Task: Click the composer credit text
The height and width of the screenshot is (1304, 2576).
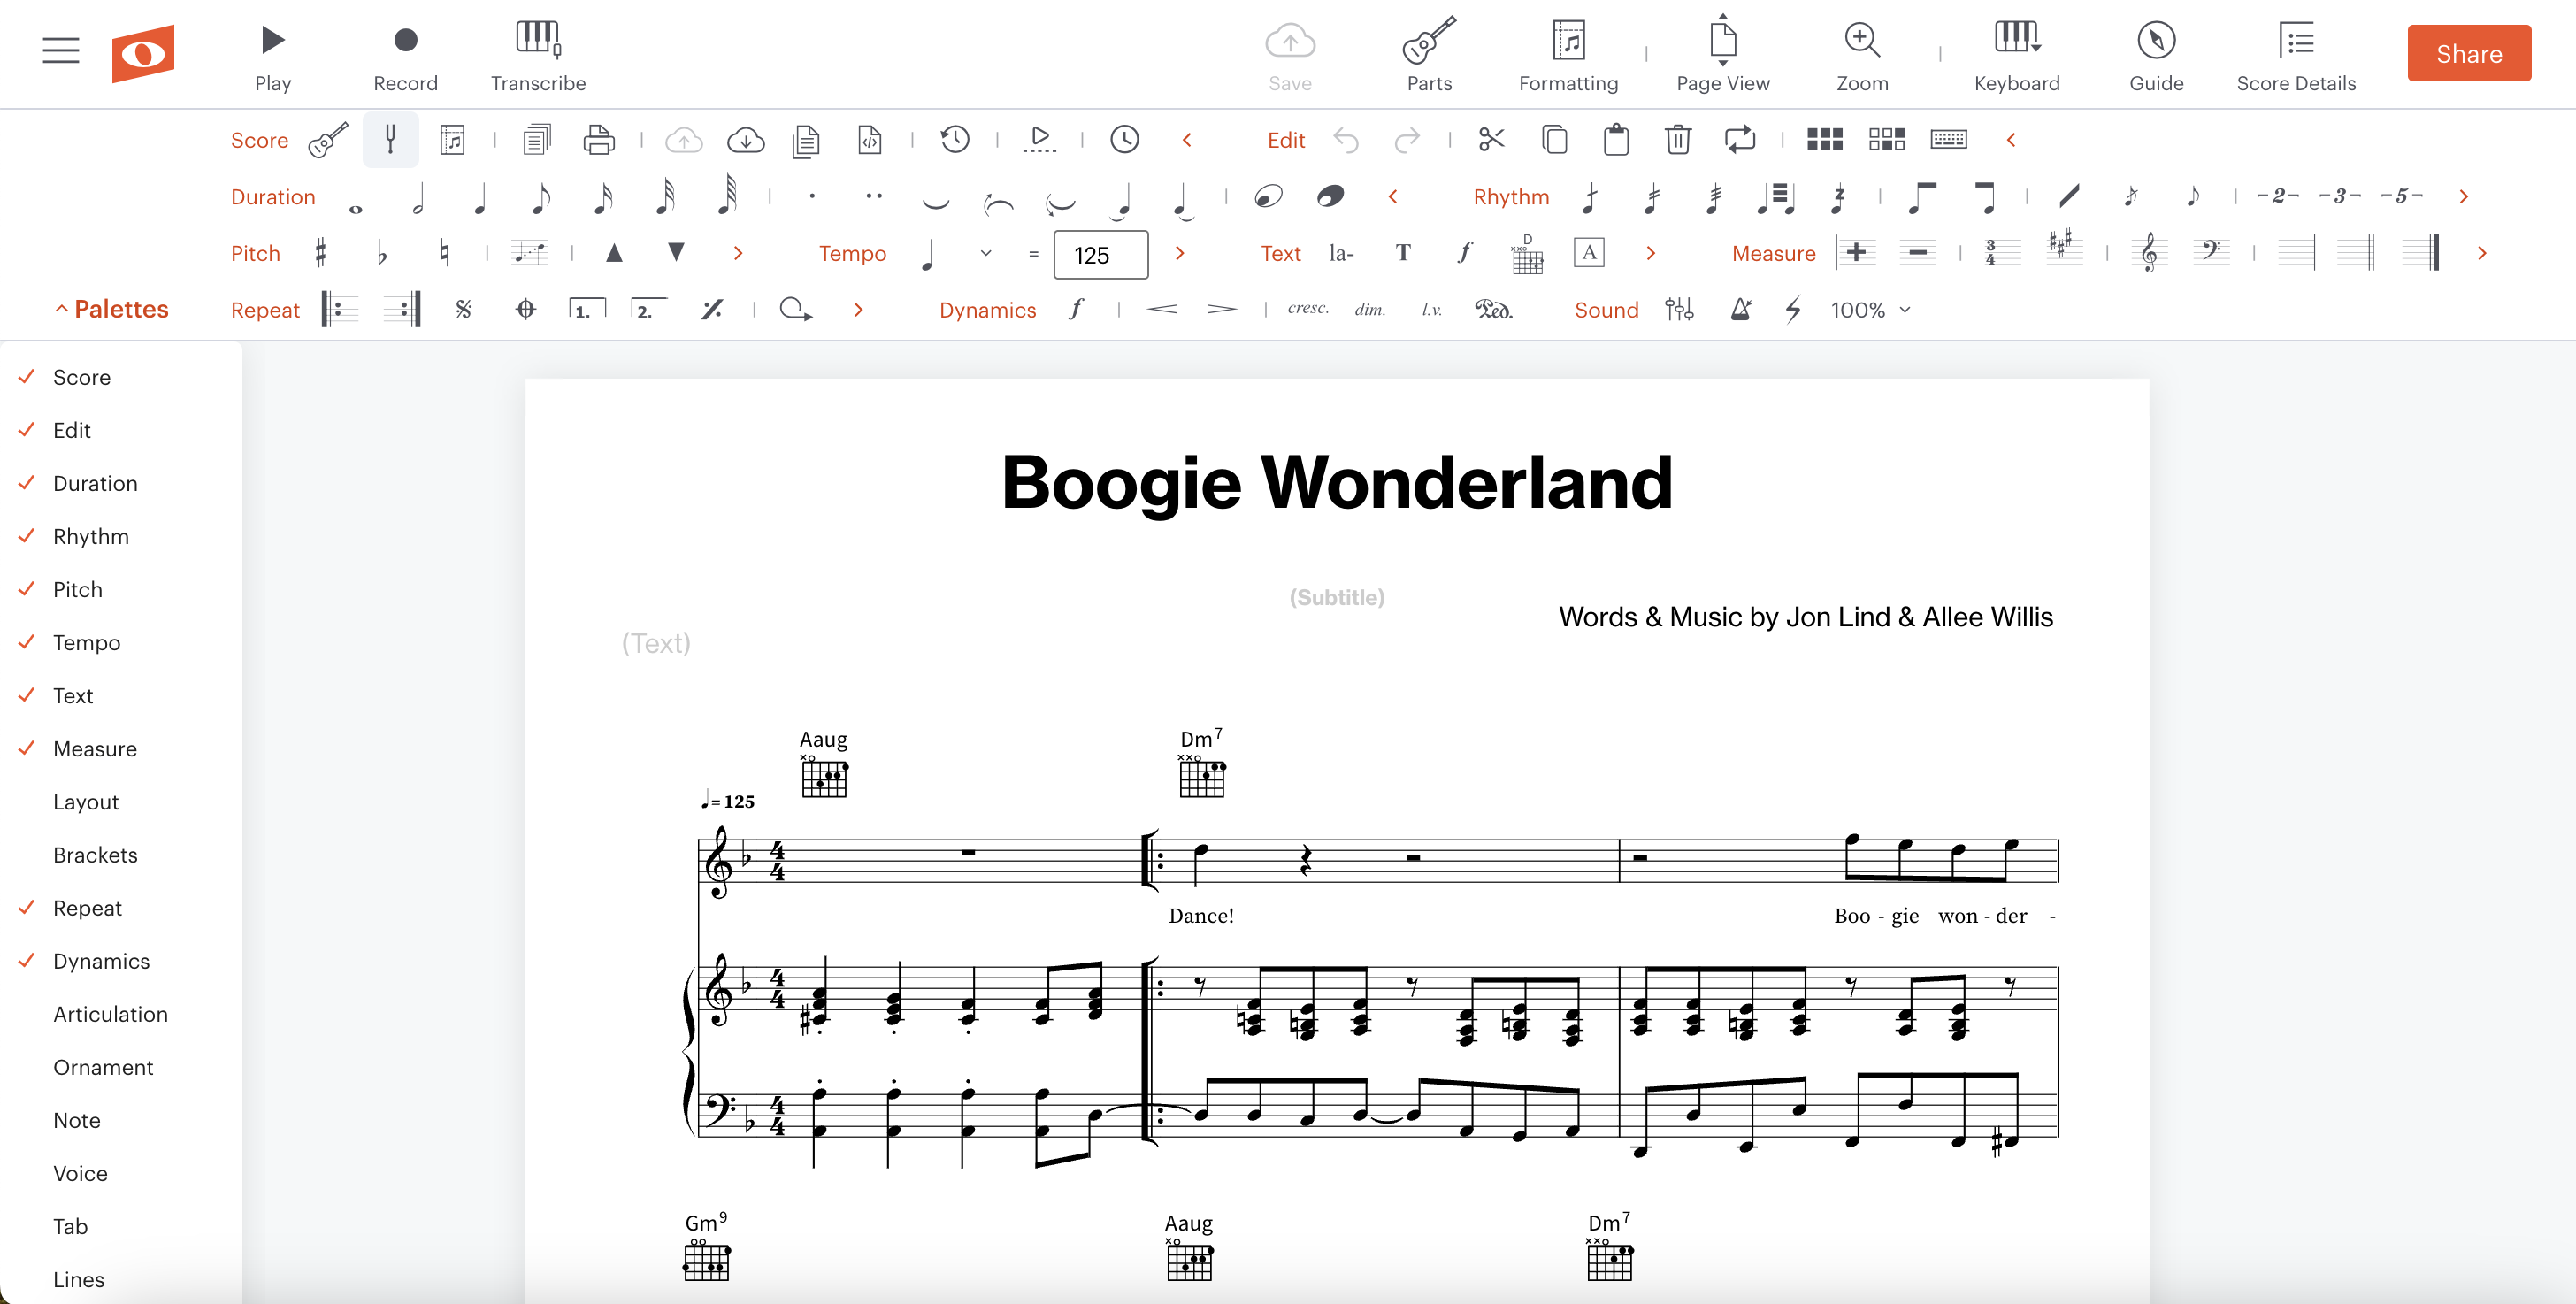Action: pos(1805,617)
